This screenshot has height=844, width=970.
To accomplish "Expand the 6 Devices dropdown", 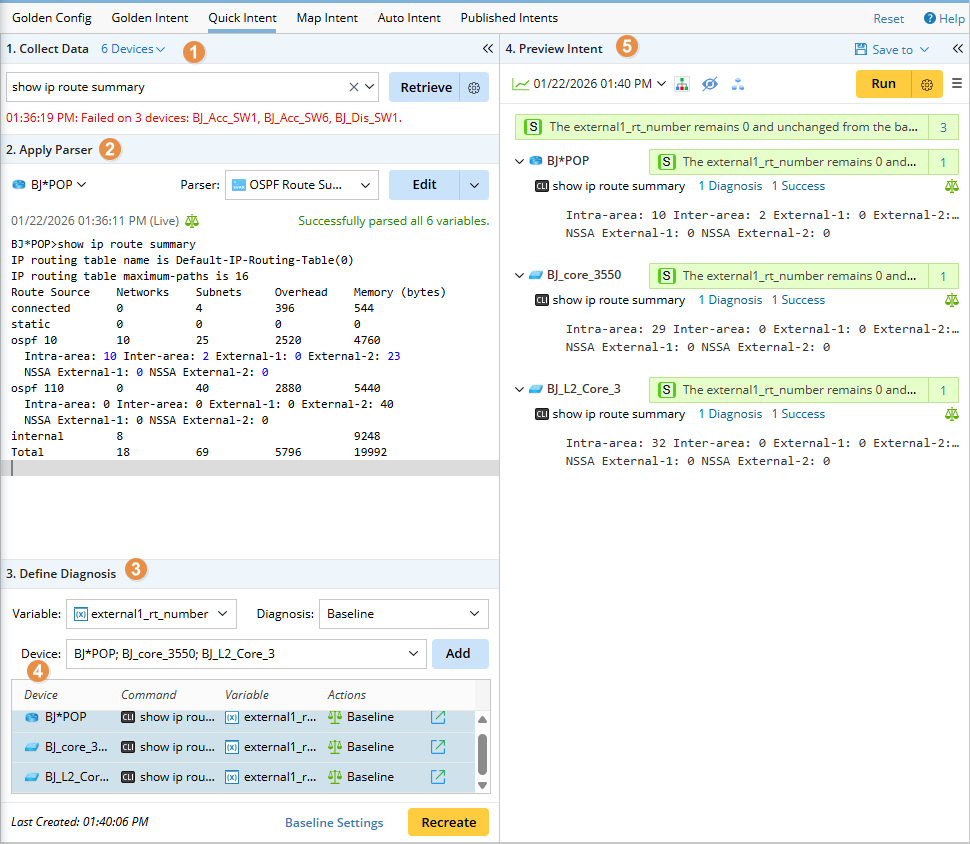I will pyautogui.click(x=133, y=49).
